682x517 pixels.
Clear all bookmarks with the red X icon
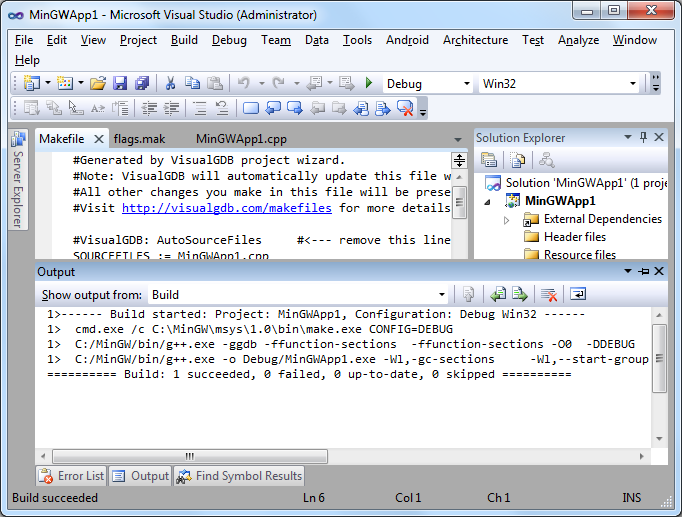click(x=405, y=108)
